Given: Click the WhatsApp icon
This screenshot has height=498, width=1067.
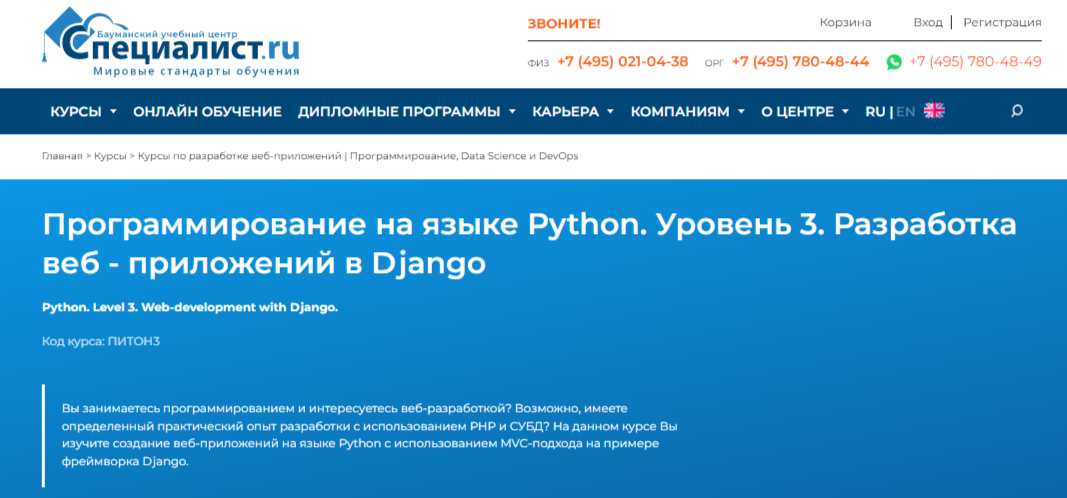Looking at the screenshot, I should coord(894,62).
